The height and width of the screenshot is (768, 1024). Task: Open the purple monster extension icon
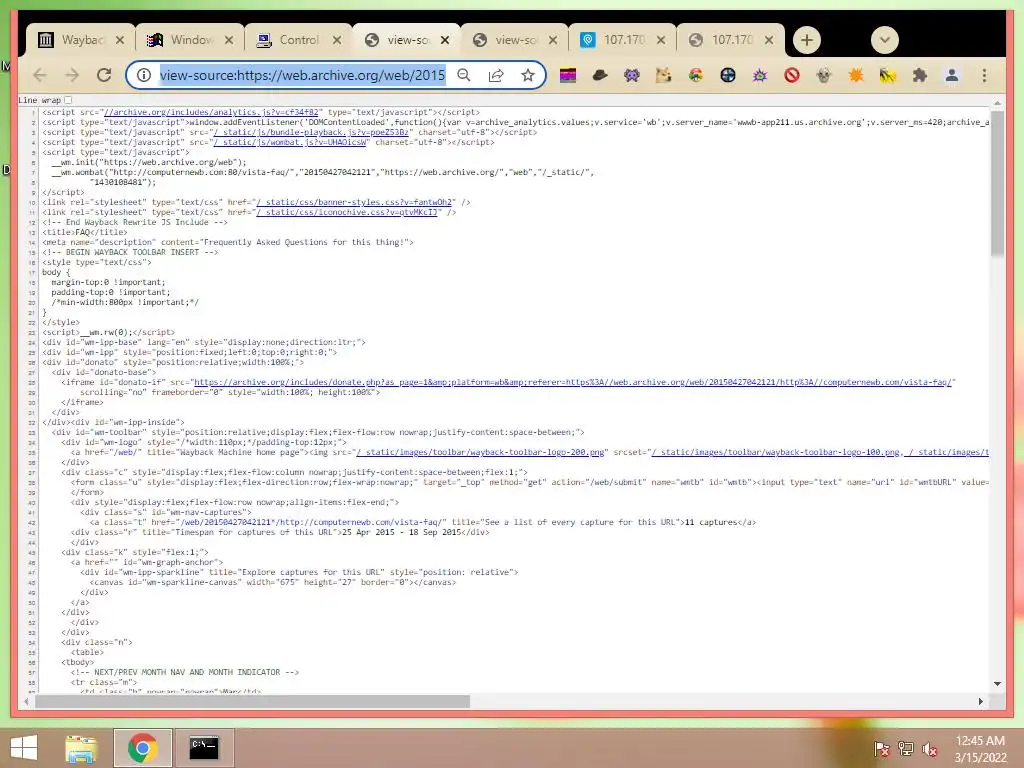[x=632, y=76]
